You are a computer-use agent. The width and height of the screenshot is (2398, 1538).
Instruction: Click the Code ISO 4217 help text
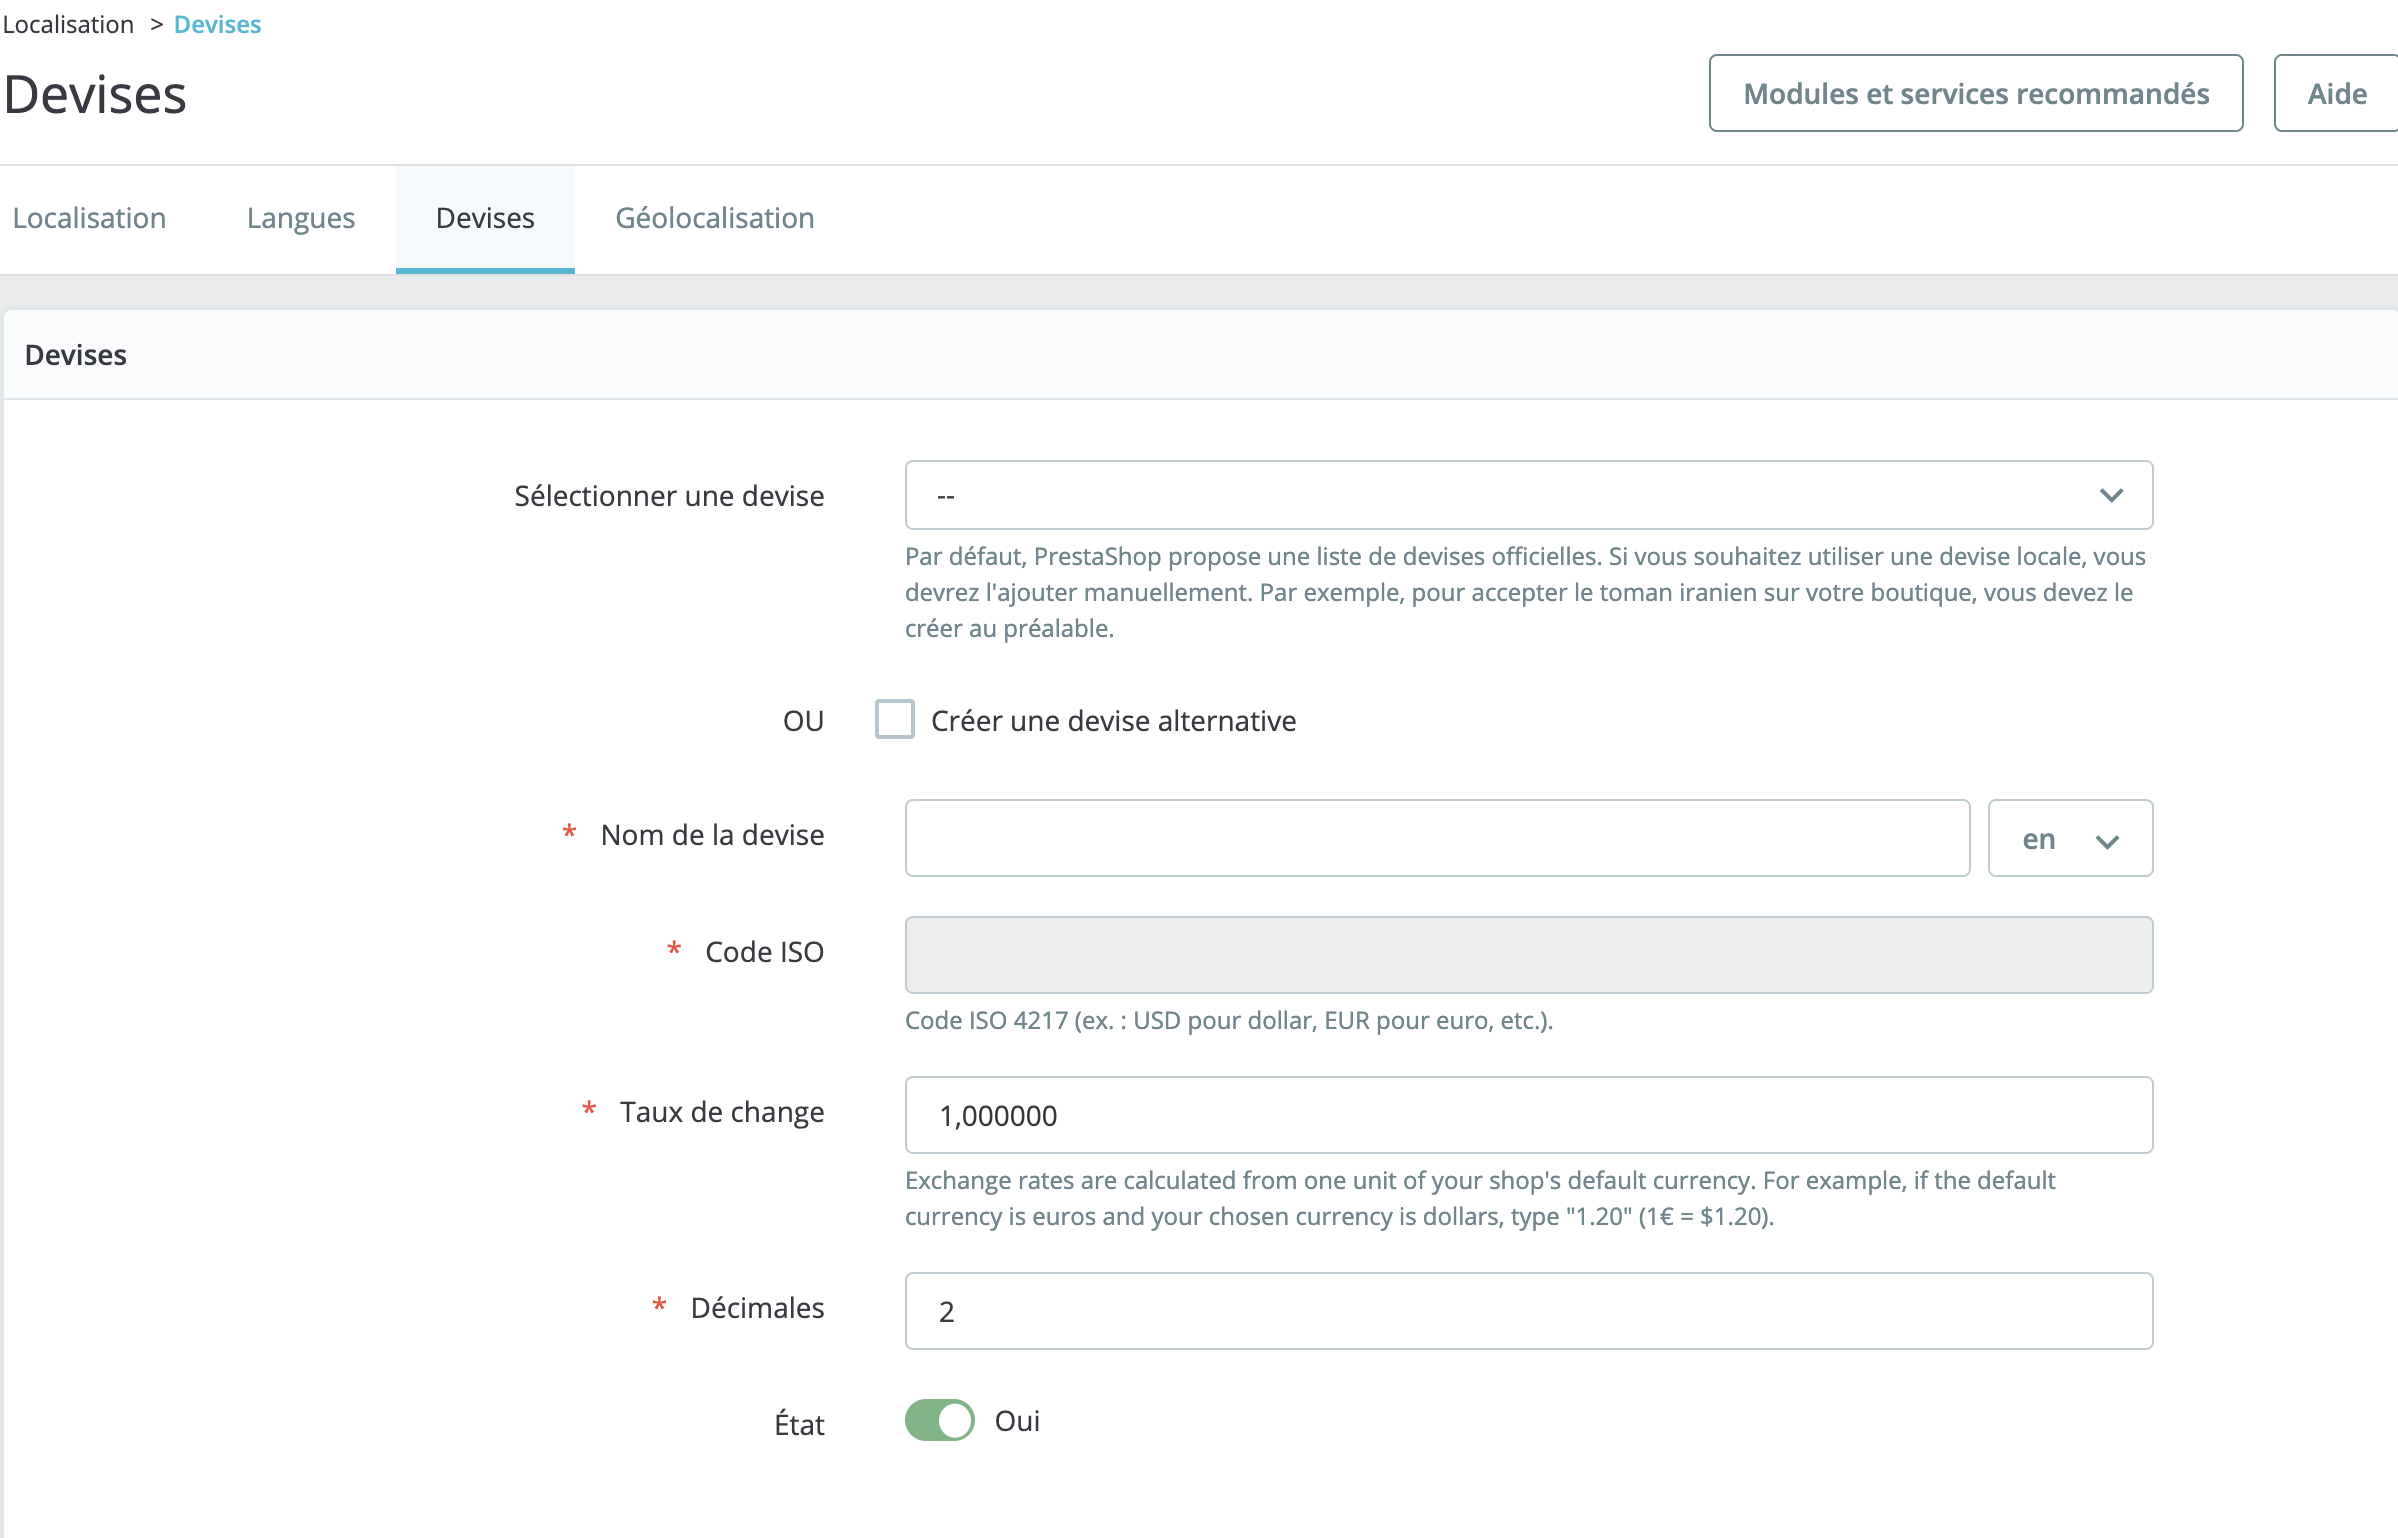click(1228, 1020)
